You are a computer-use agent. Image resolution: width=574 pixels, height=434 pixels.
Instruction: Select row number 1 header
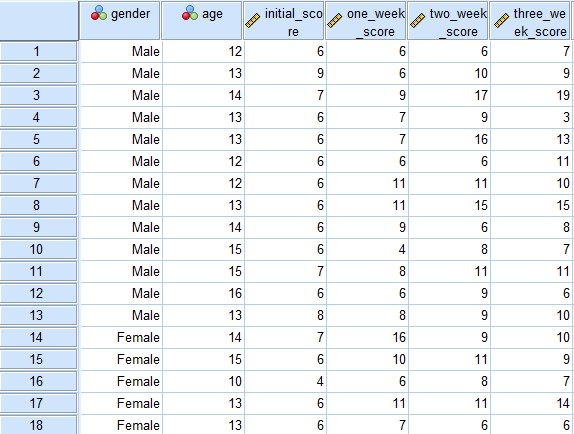tap(38, 51)
